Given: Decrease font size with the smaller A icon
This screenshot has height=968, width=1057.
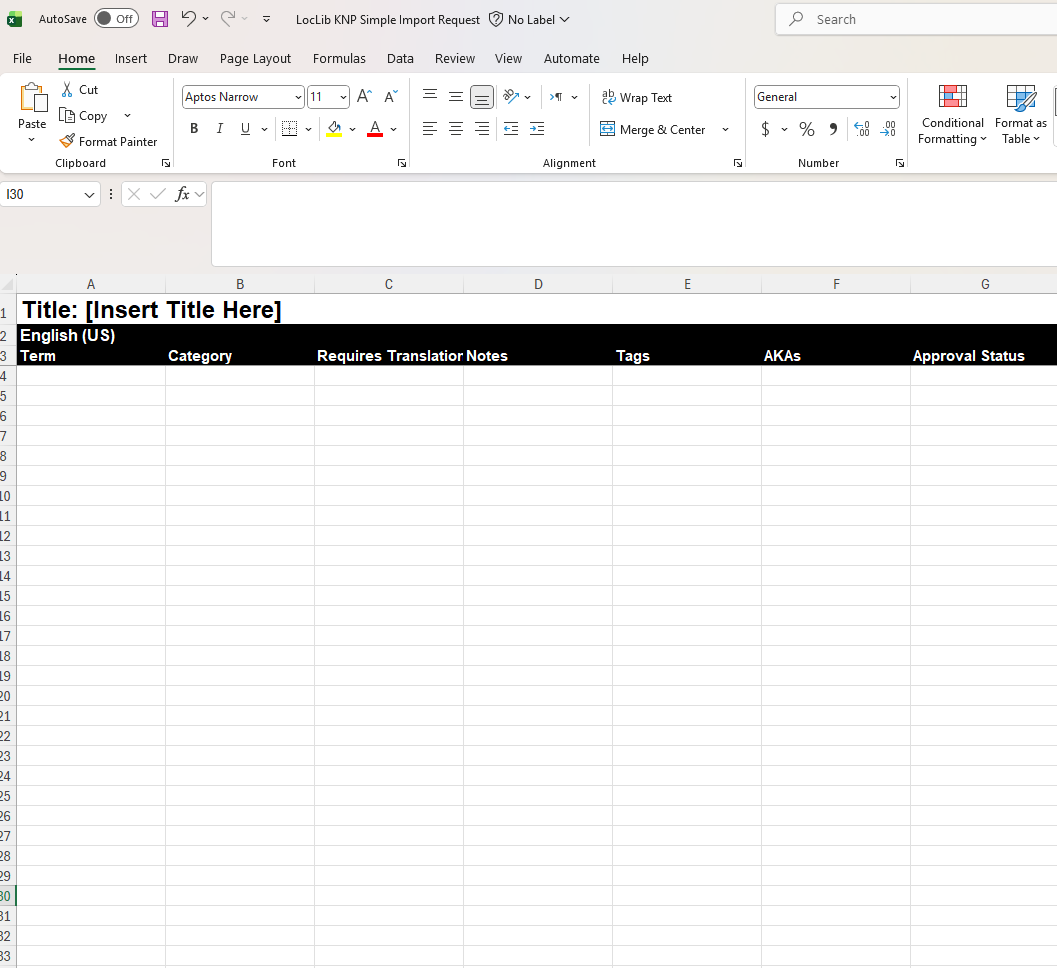Looking at the screenshot, I should 391,97.
